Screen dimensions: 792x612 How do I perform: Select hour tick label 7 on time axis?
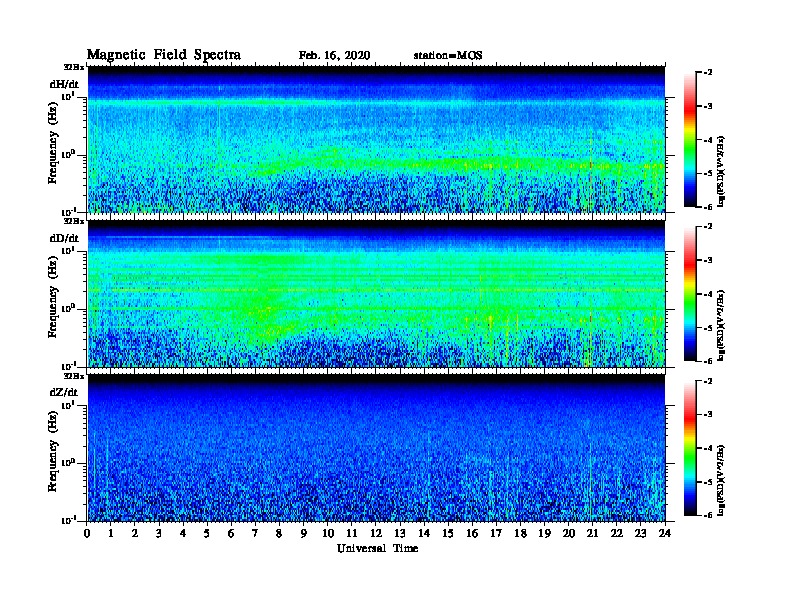(x=255, y=533)
